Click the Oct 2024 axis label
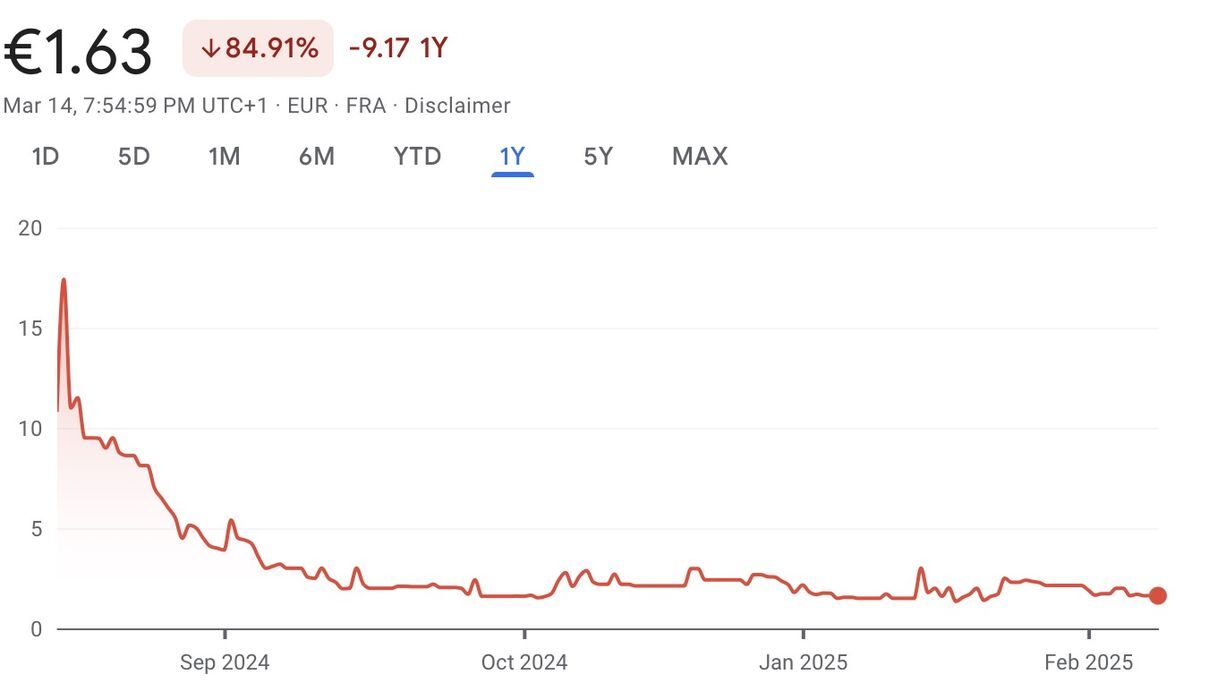The height and width of the screenshot is (700, 1226). 524,662
